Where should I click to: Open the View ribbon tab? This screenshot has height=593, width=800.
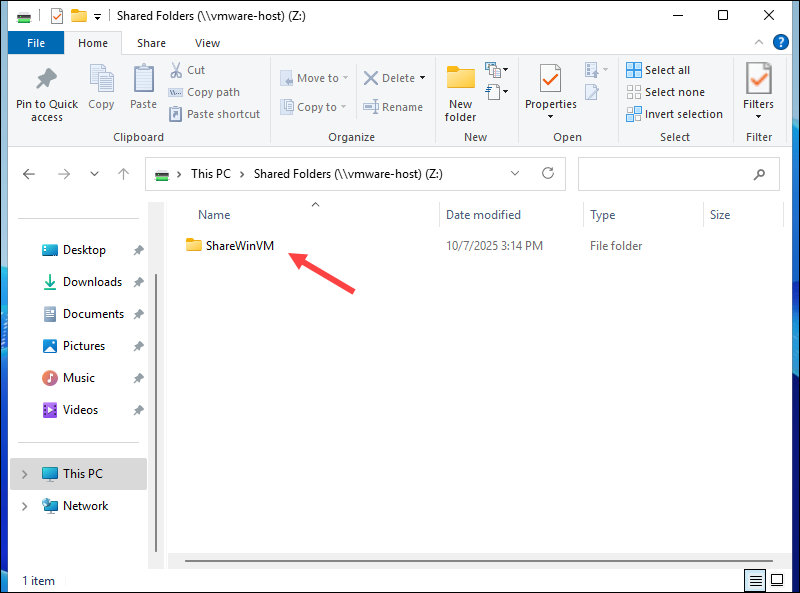tap(207, 43)
